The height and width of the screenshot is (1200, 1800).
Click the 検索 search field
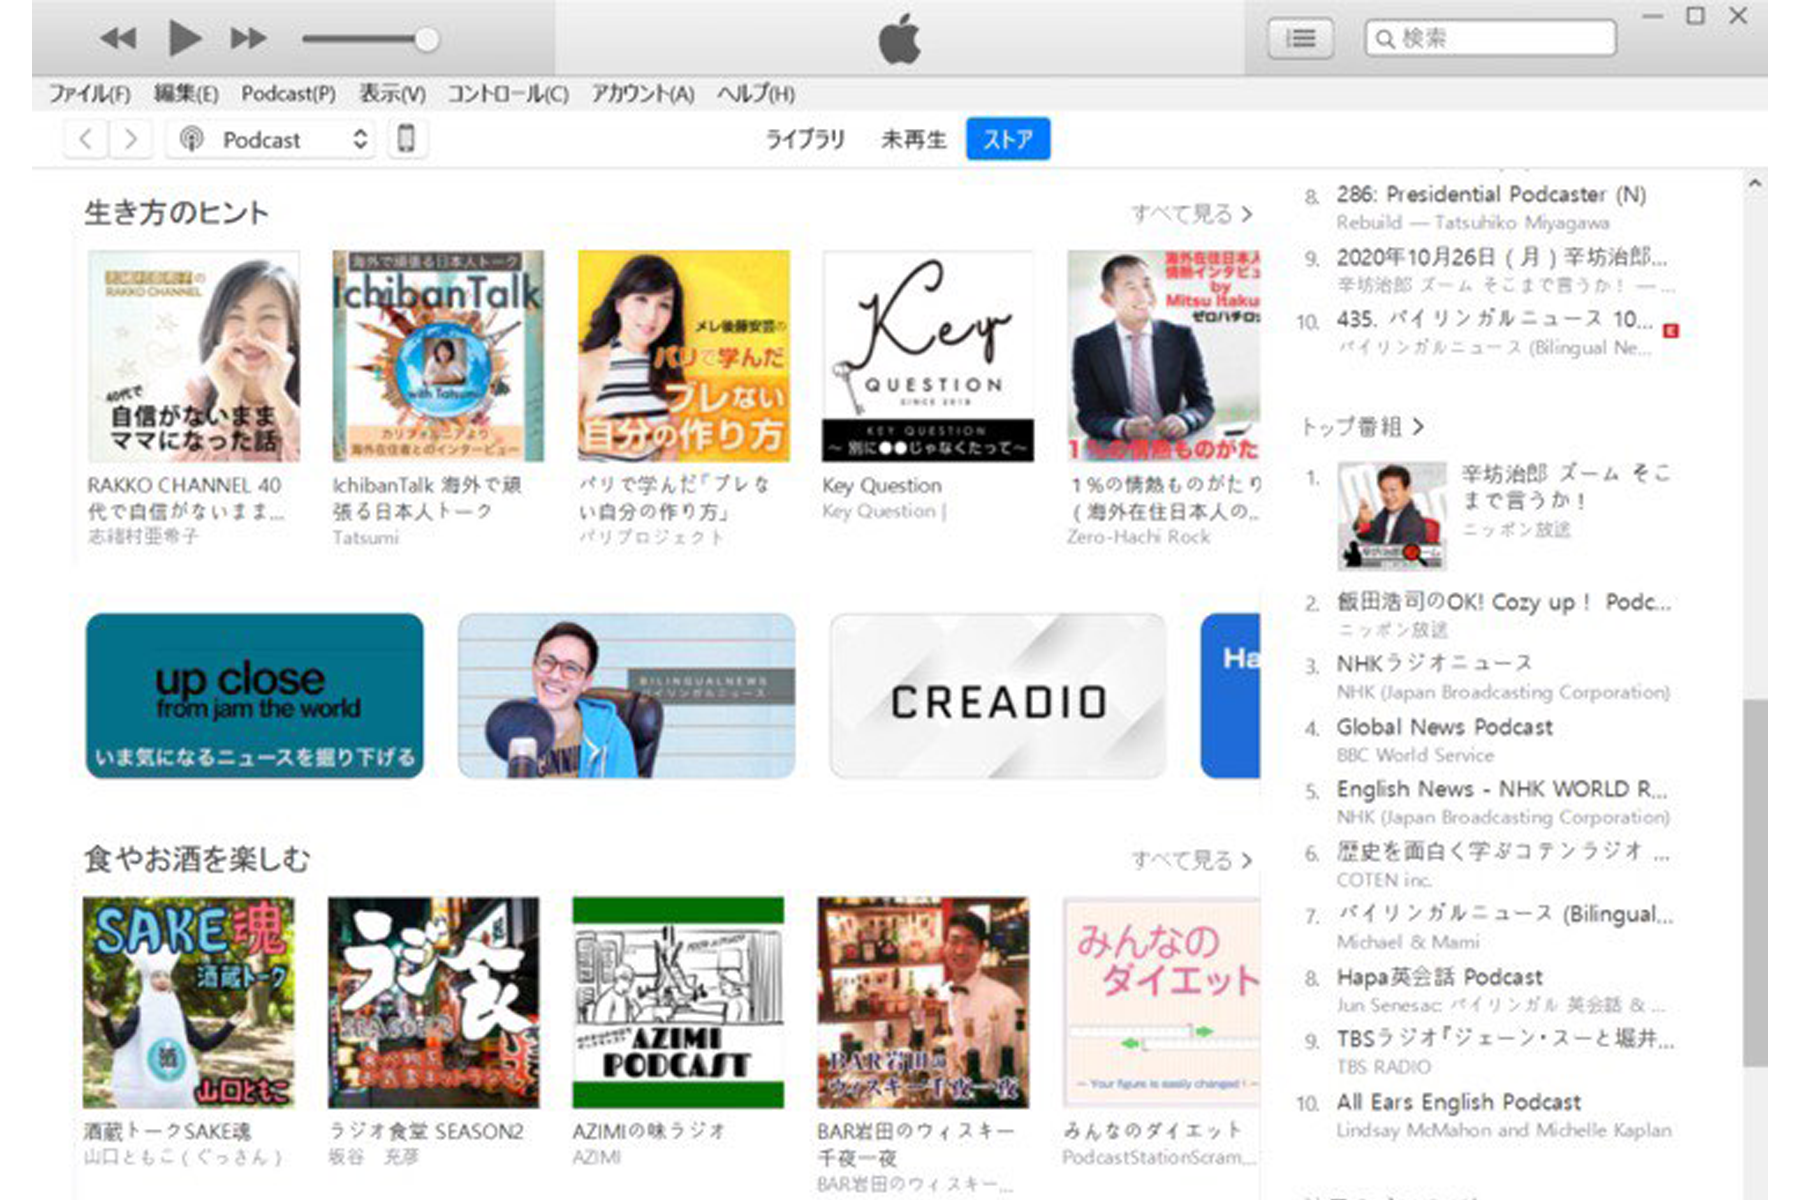[1490, 39]
